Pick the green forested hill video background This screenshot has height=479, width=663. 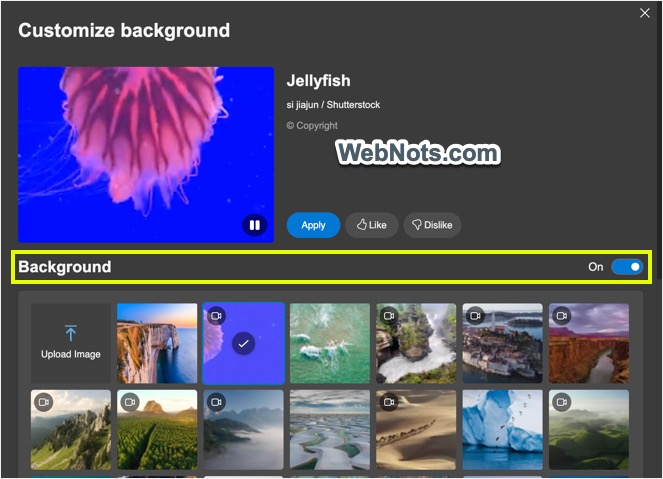(157, 430)
